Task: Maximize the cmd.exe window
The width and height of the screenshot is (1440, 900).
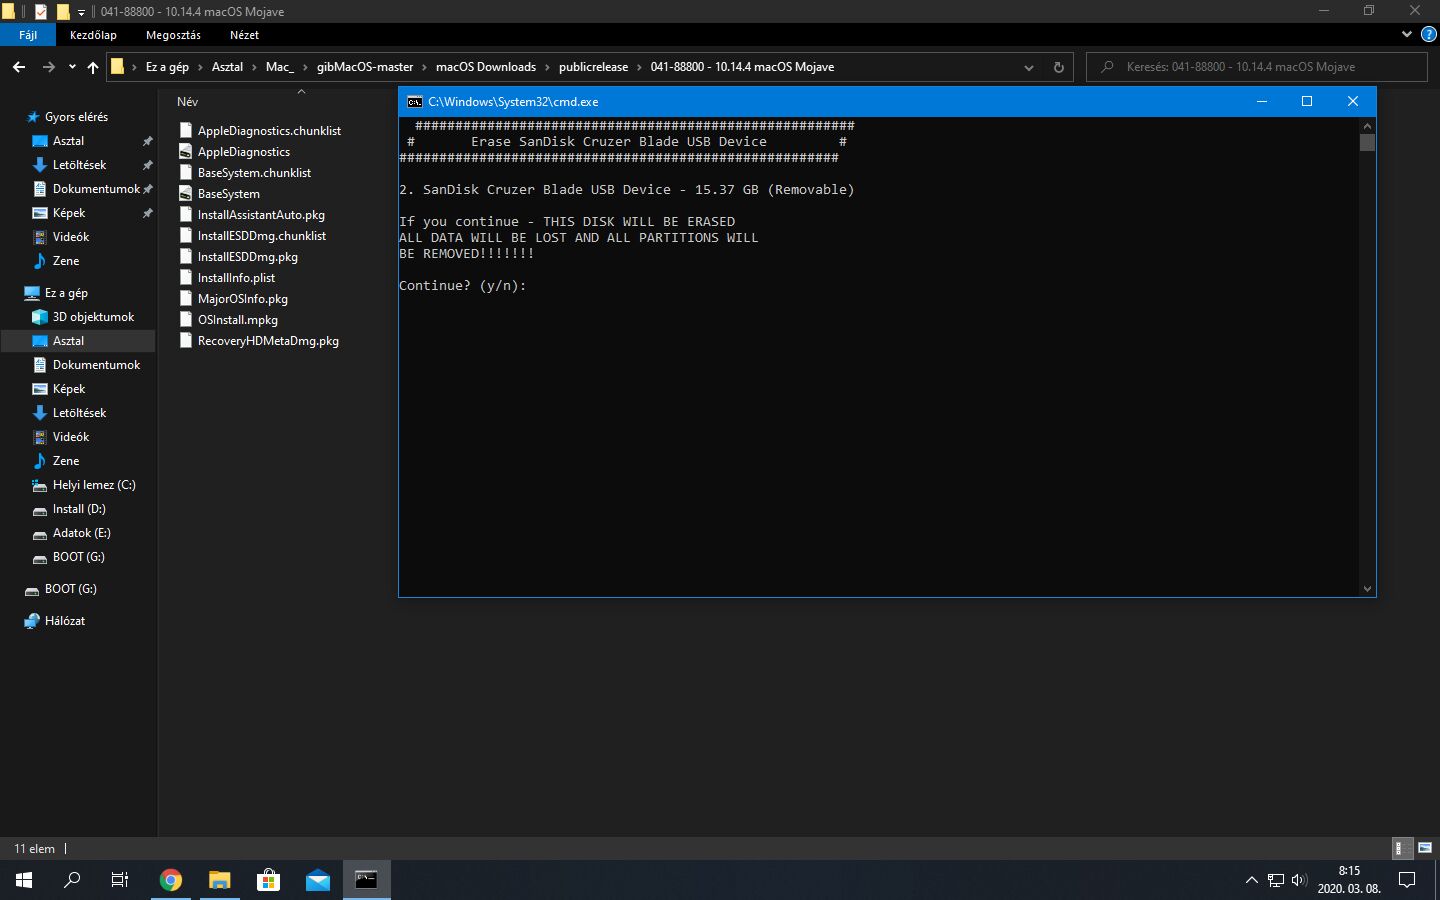Action: click(1306, 101)
